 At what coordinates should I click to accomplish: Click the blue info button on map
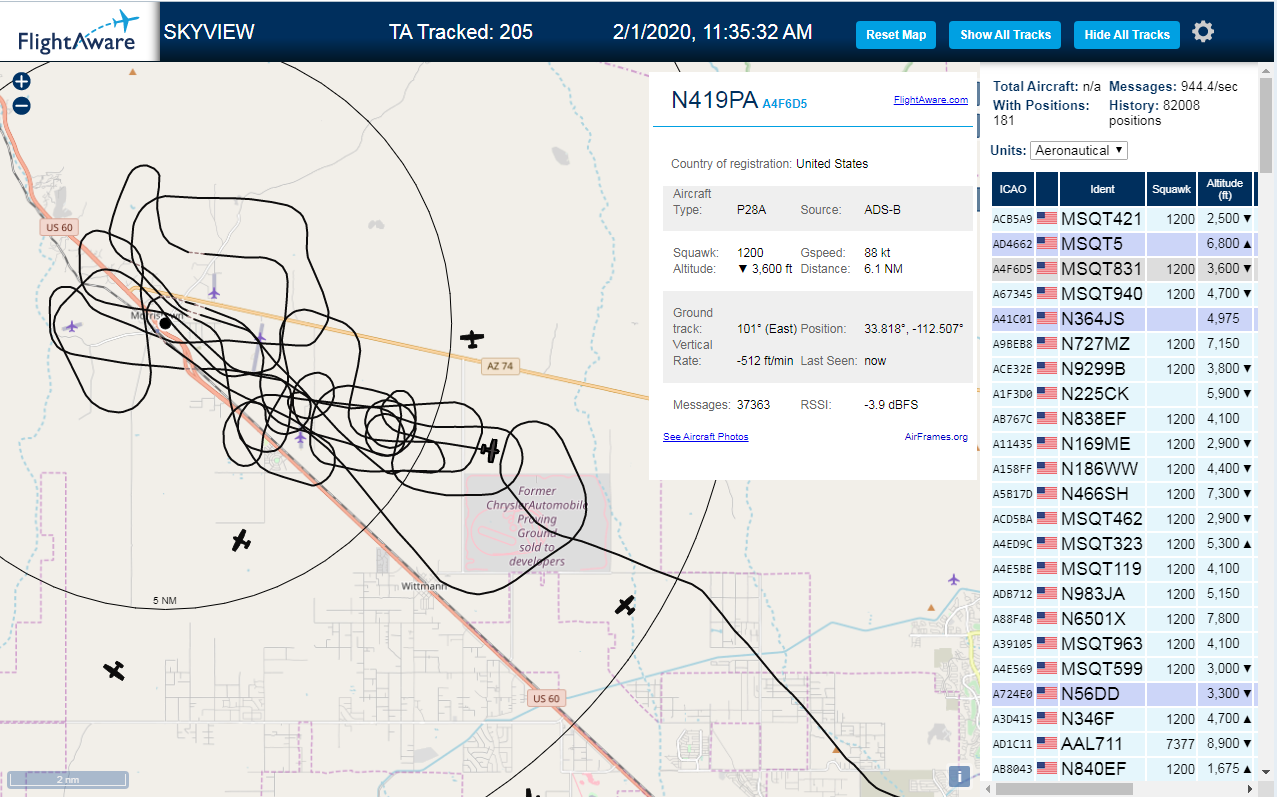point(959,776)
